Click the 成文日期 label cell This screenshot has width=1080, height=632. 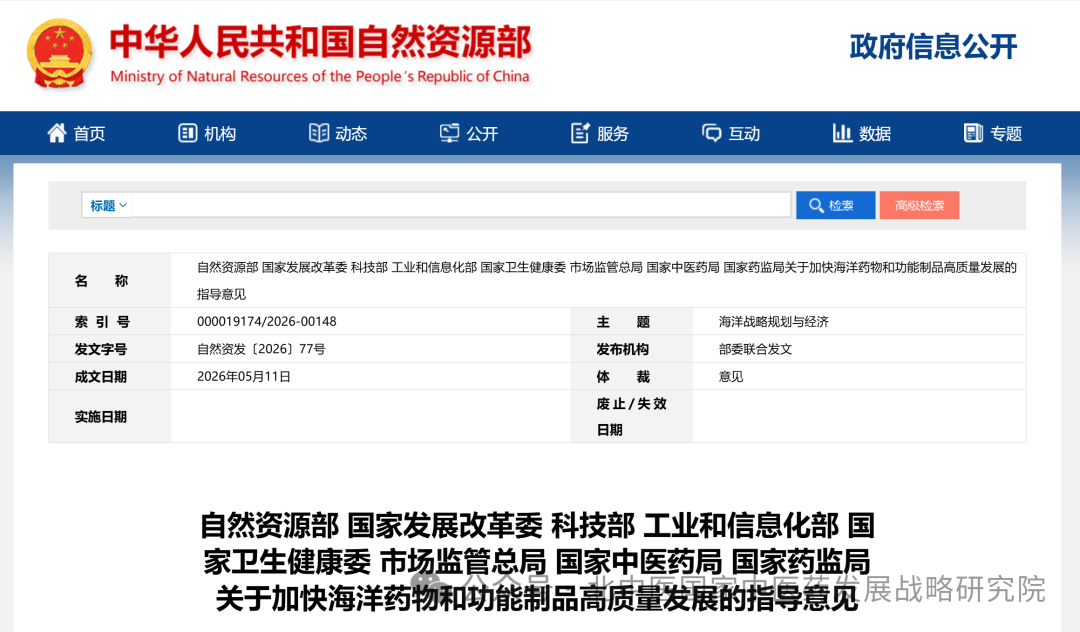coord(110,377)
